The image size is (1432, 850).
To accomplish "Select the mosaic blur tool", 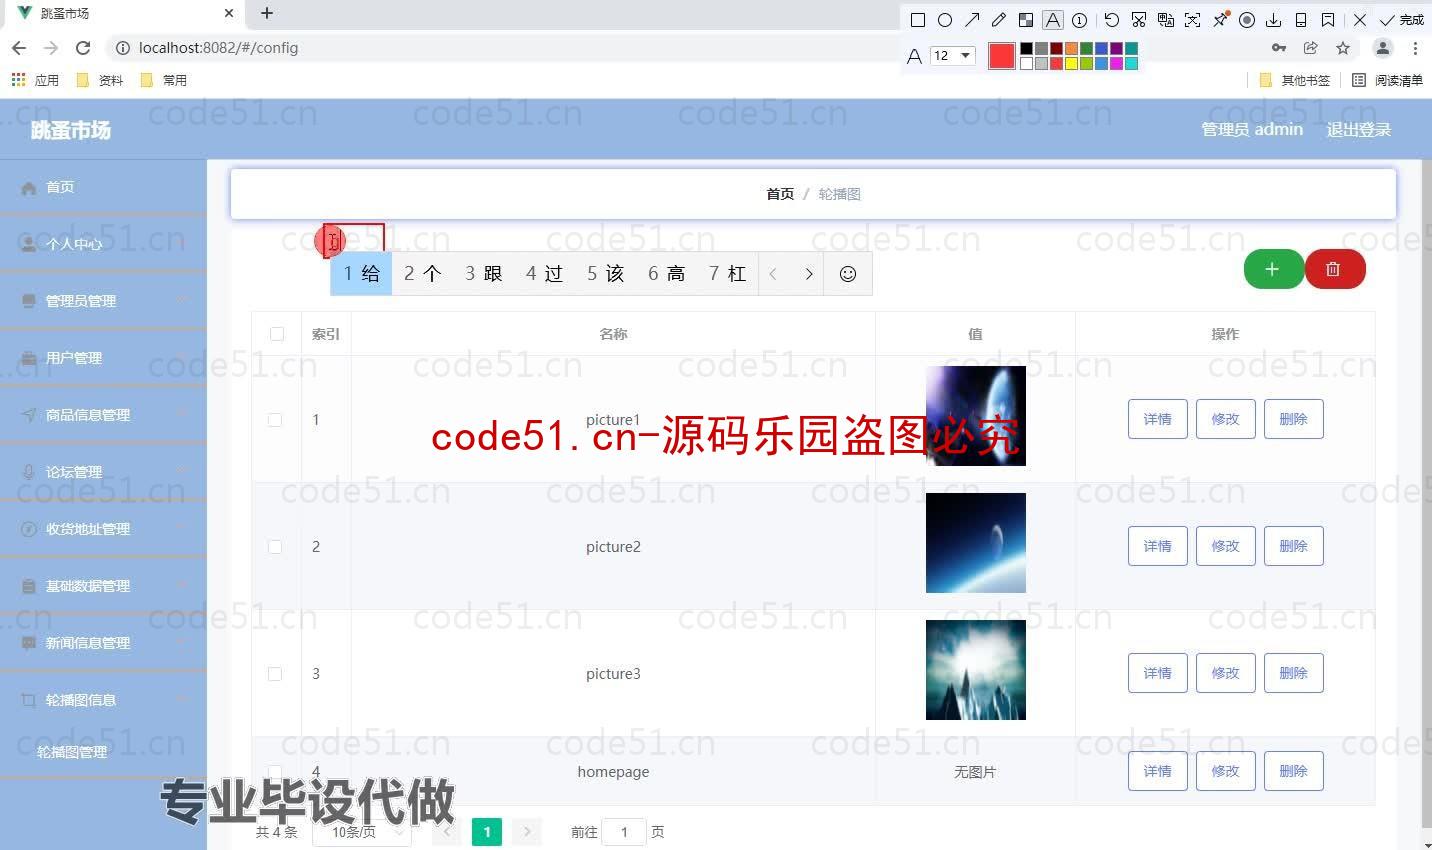I will 1026,20.
